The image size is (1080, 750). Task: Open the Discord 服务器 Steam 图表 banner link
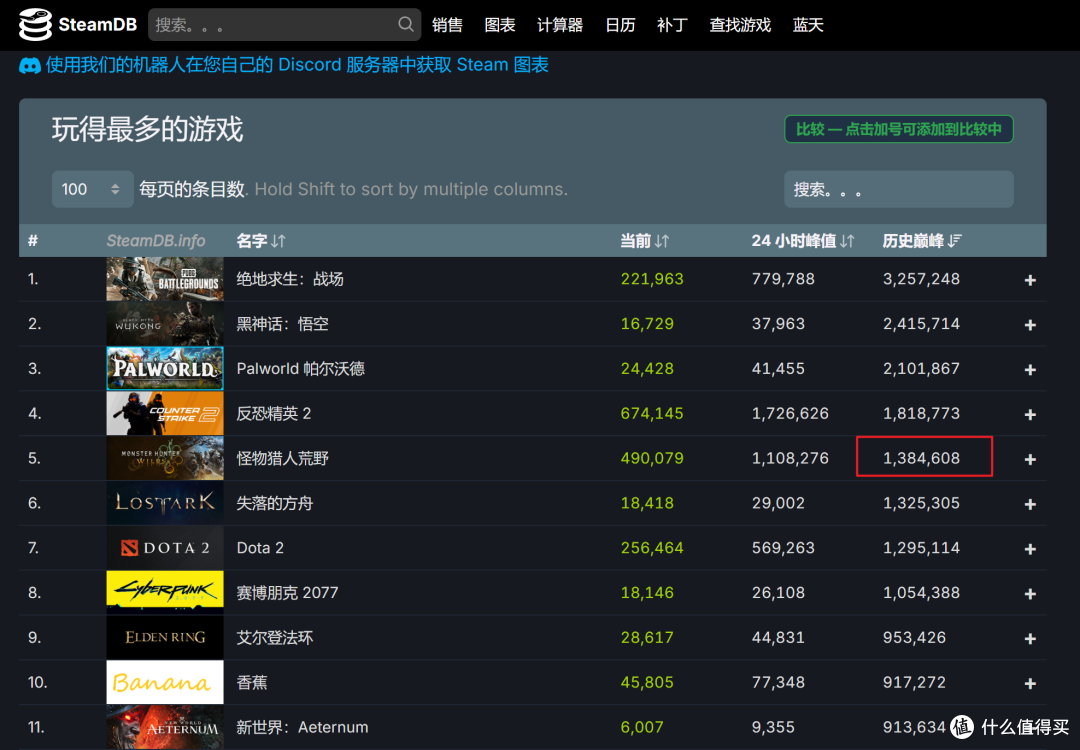coord(297,65)
